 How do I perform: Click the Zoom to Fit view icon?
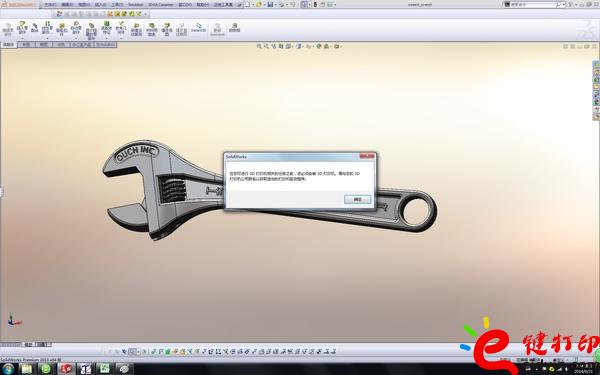click(259, 46)
